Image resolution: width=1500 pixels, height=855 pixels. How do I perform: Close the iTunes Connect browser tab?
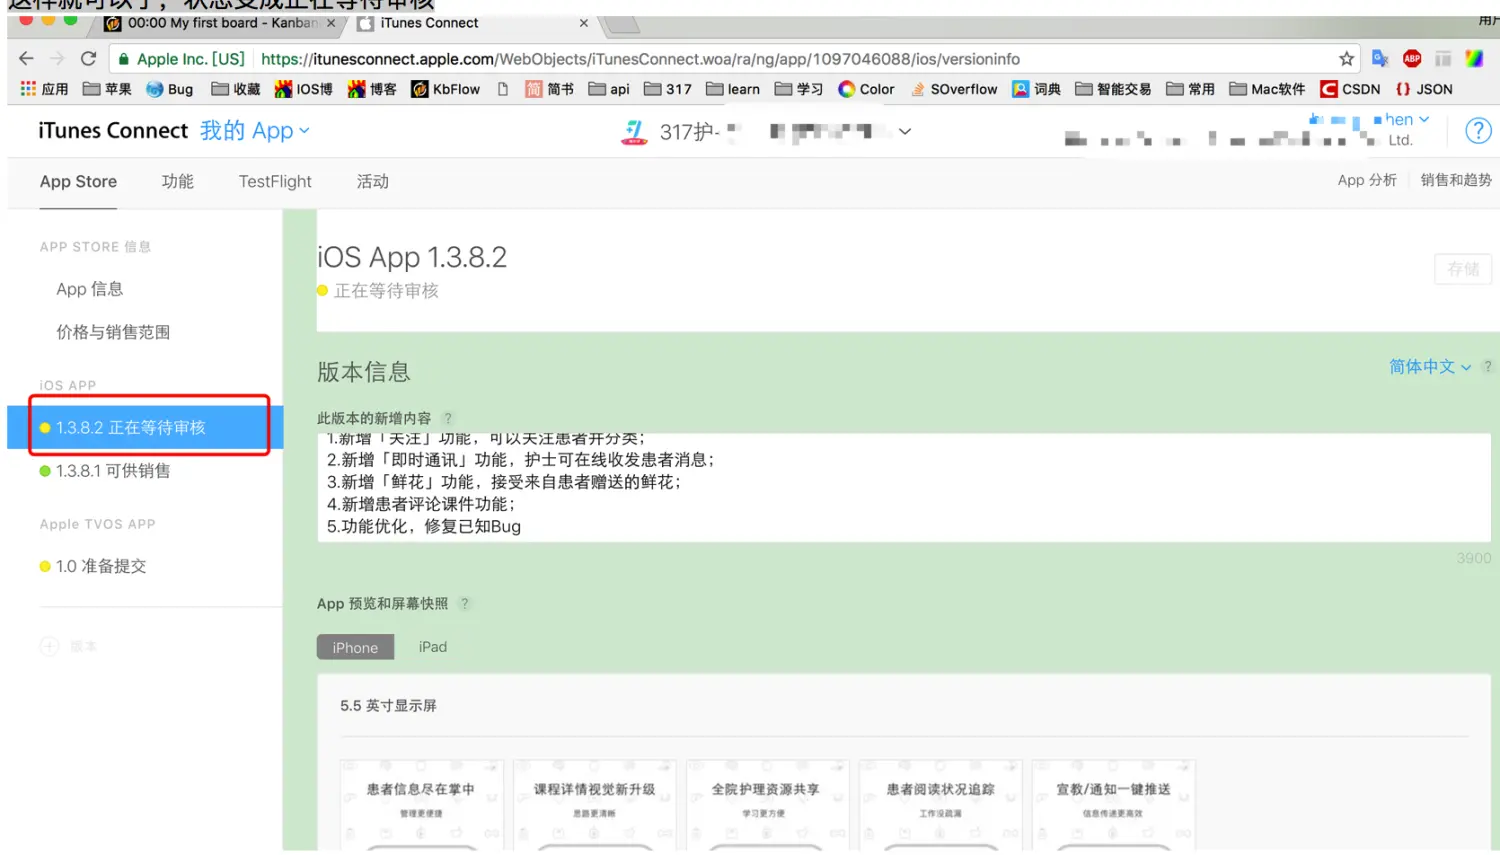pyautogui.click(x=584, y=23)
